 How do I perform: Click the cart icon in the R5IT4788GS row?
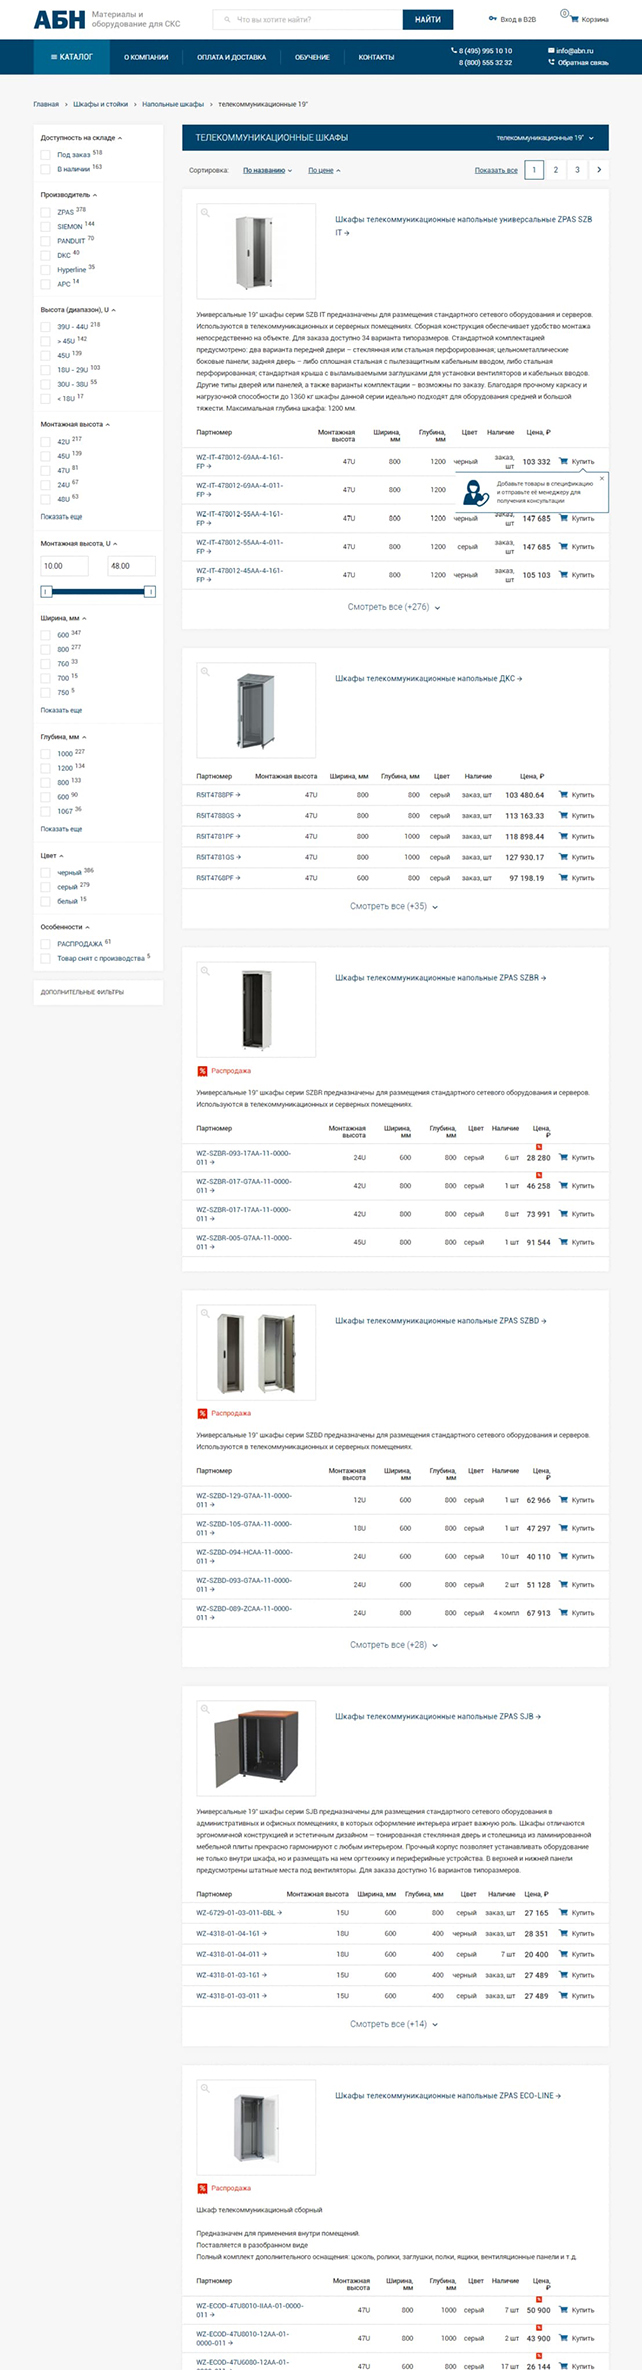563,816
